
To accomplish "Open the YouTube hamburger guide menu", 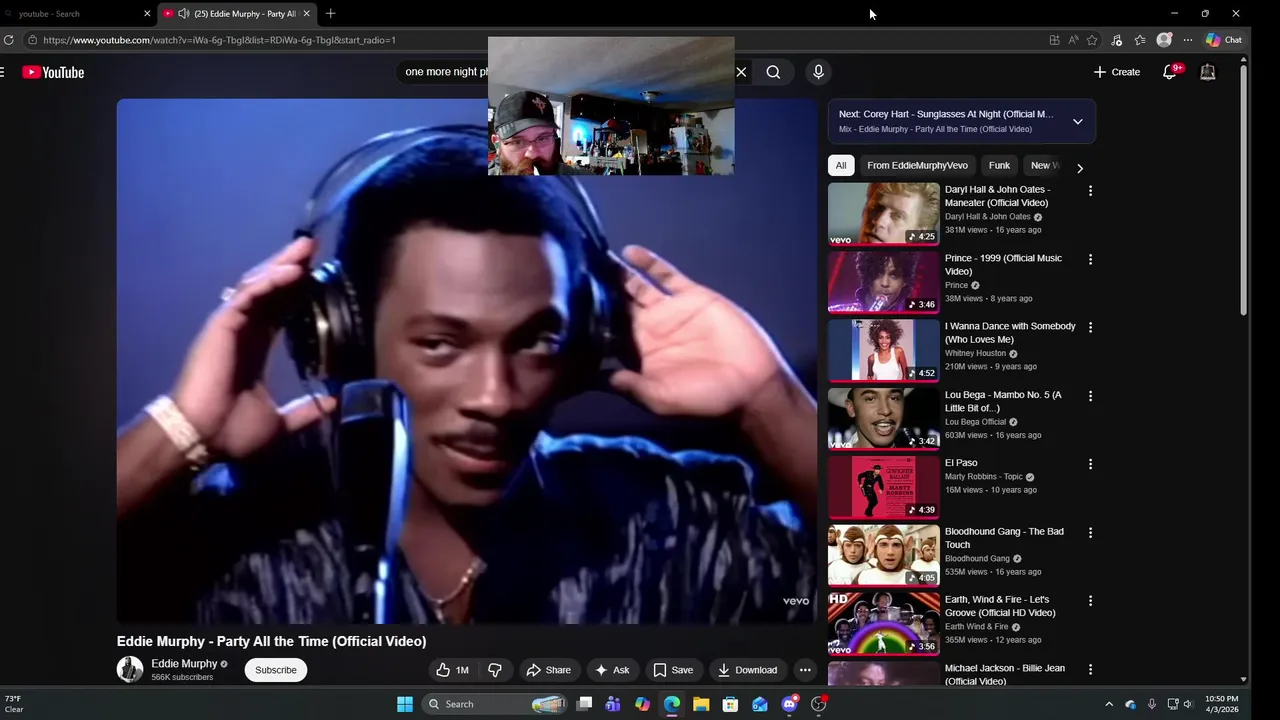I will tap(2, 72).
